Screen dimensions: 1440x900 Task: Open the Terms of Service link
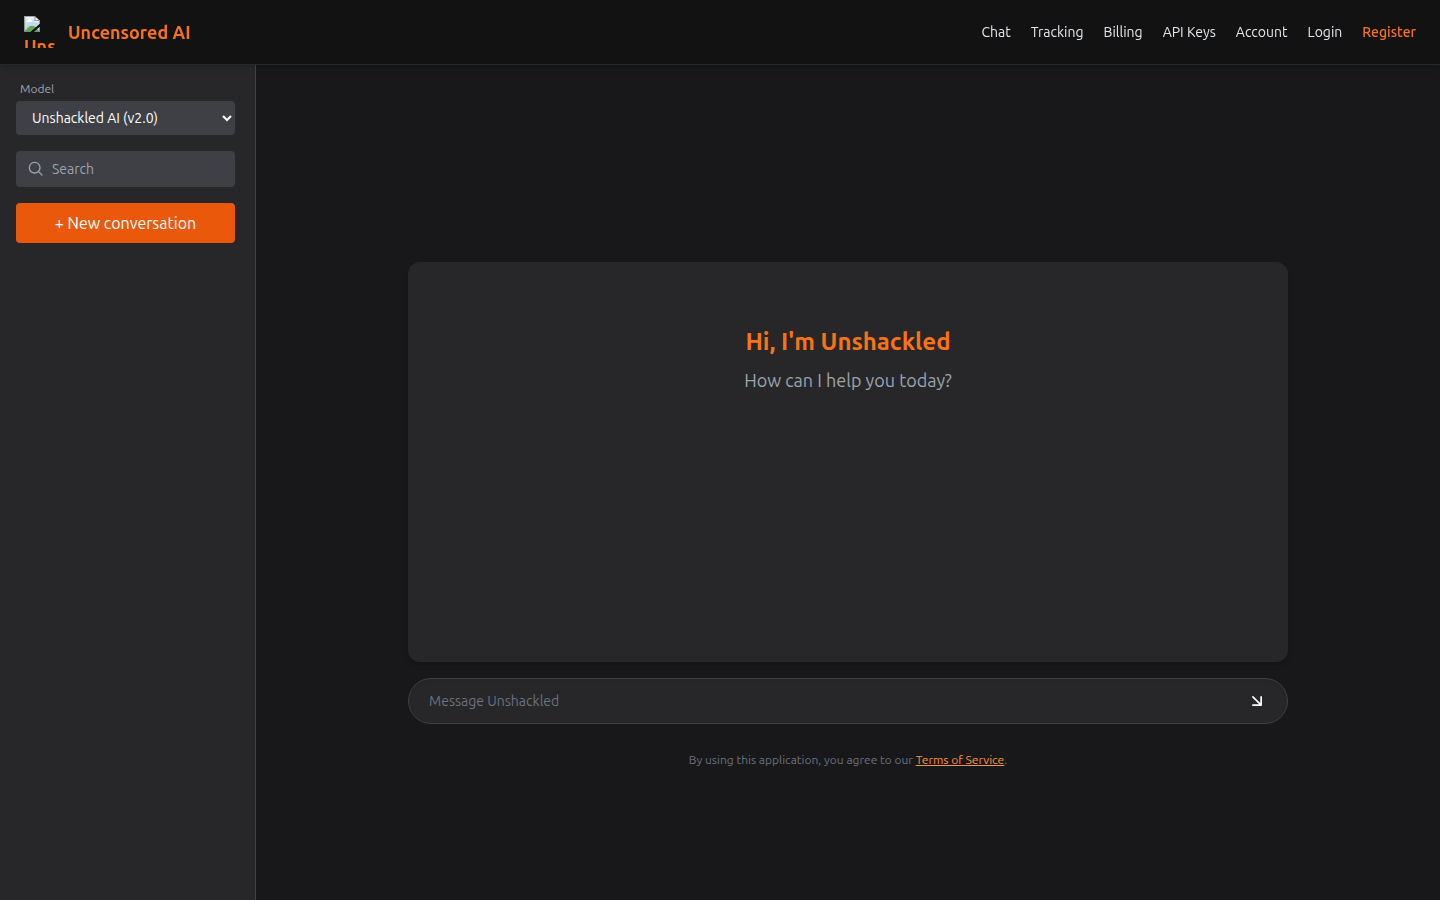coord(959,760)
